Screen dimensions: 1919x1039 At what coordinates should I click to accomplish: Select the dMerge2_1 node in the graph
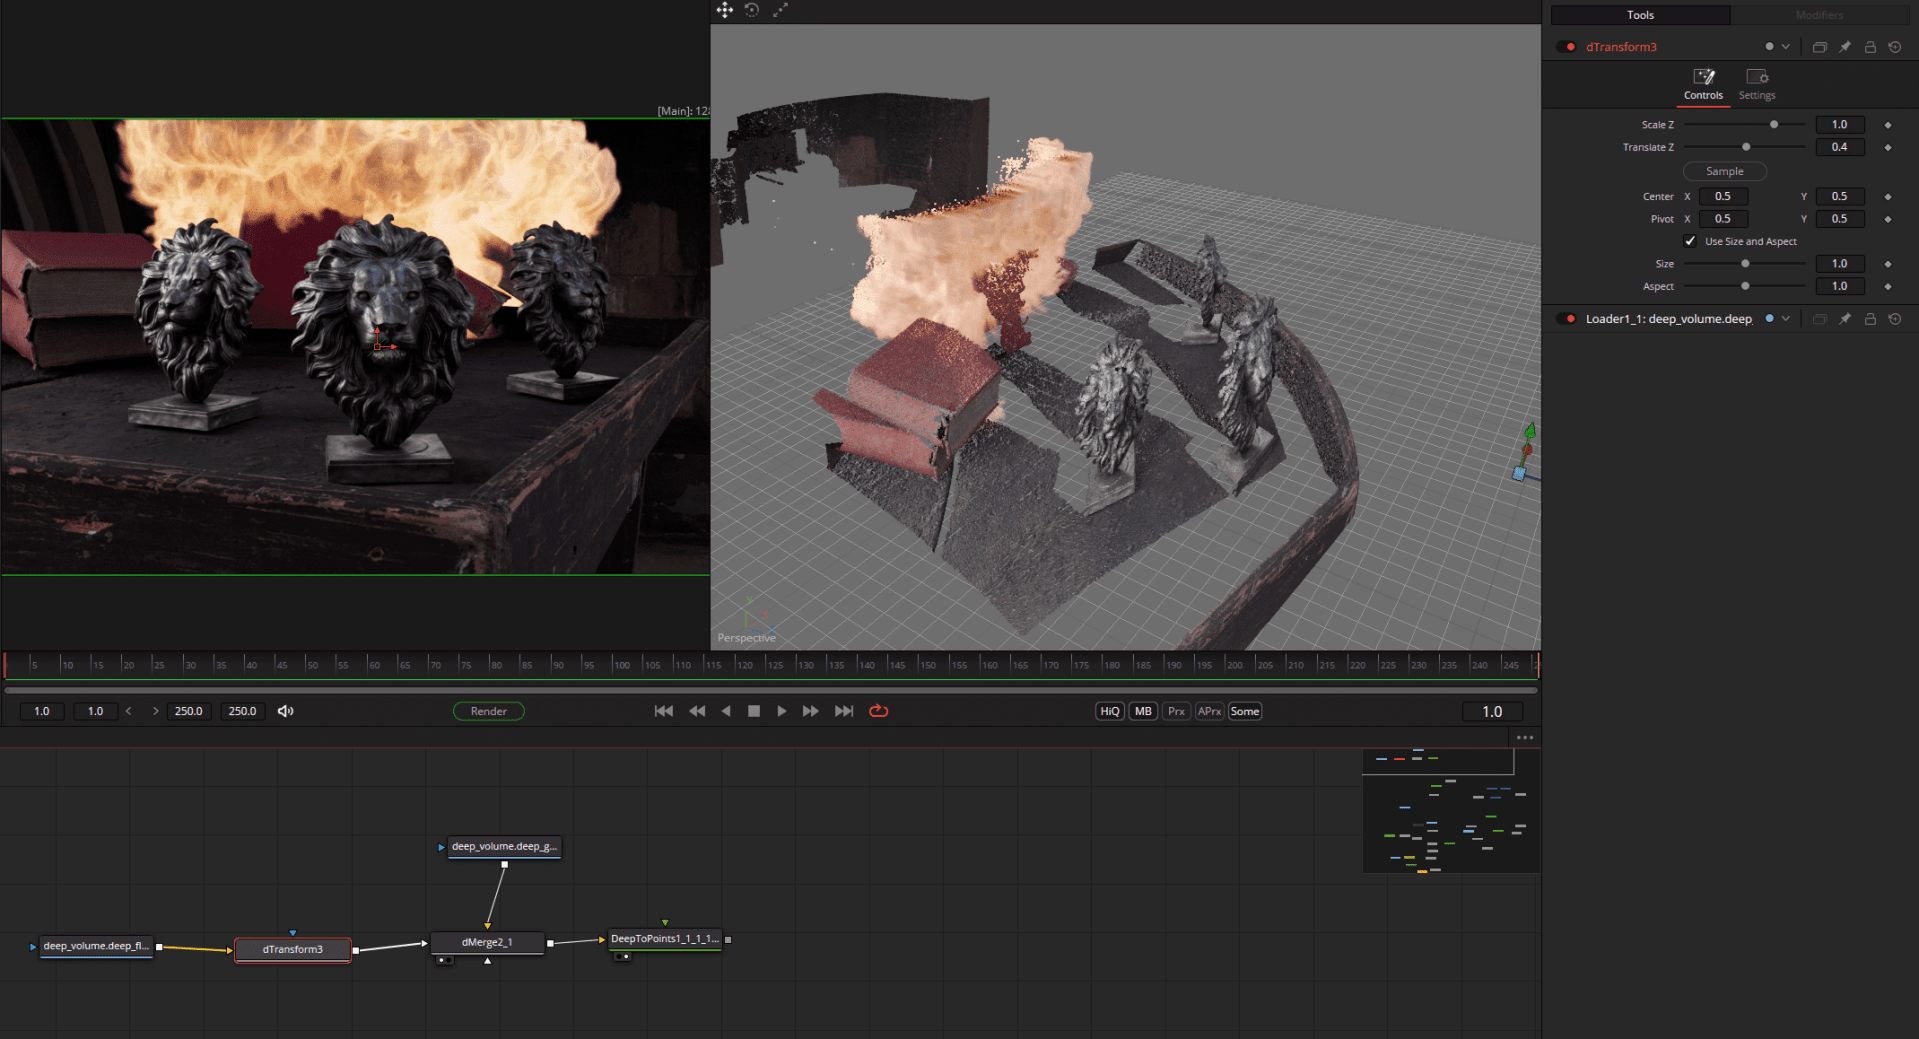coord(487,942)
